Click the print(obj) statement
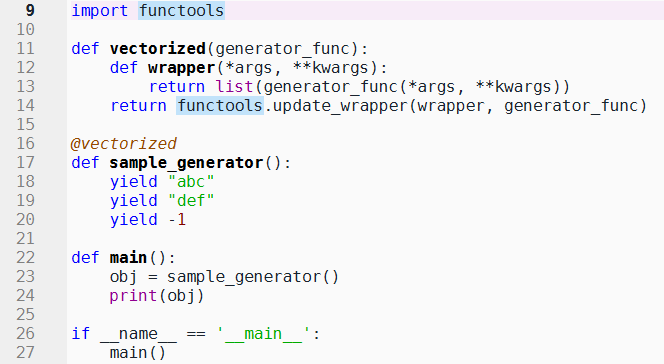The width and height of the screenshot is (664, 364). pos(157,296)
